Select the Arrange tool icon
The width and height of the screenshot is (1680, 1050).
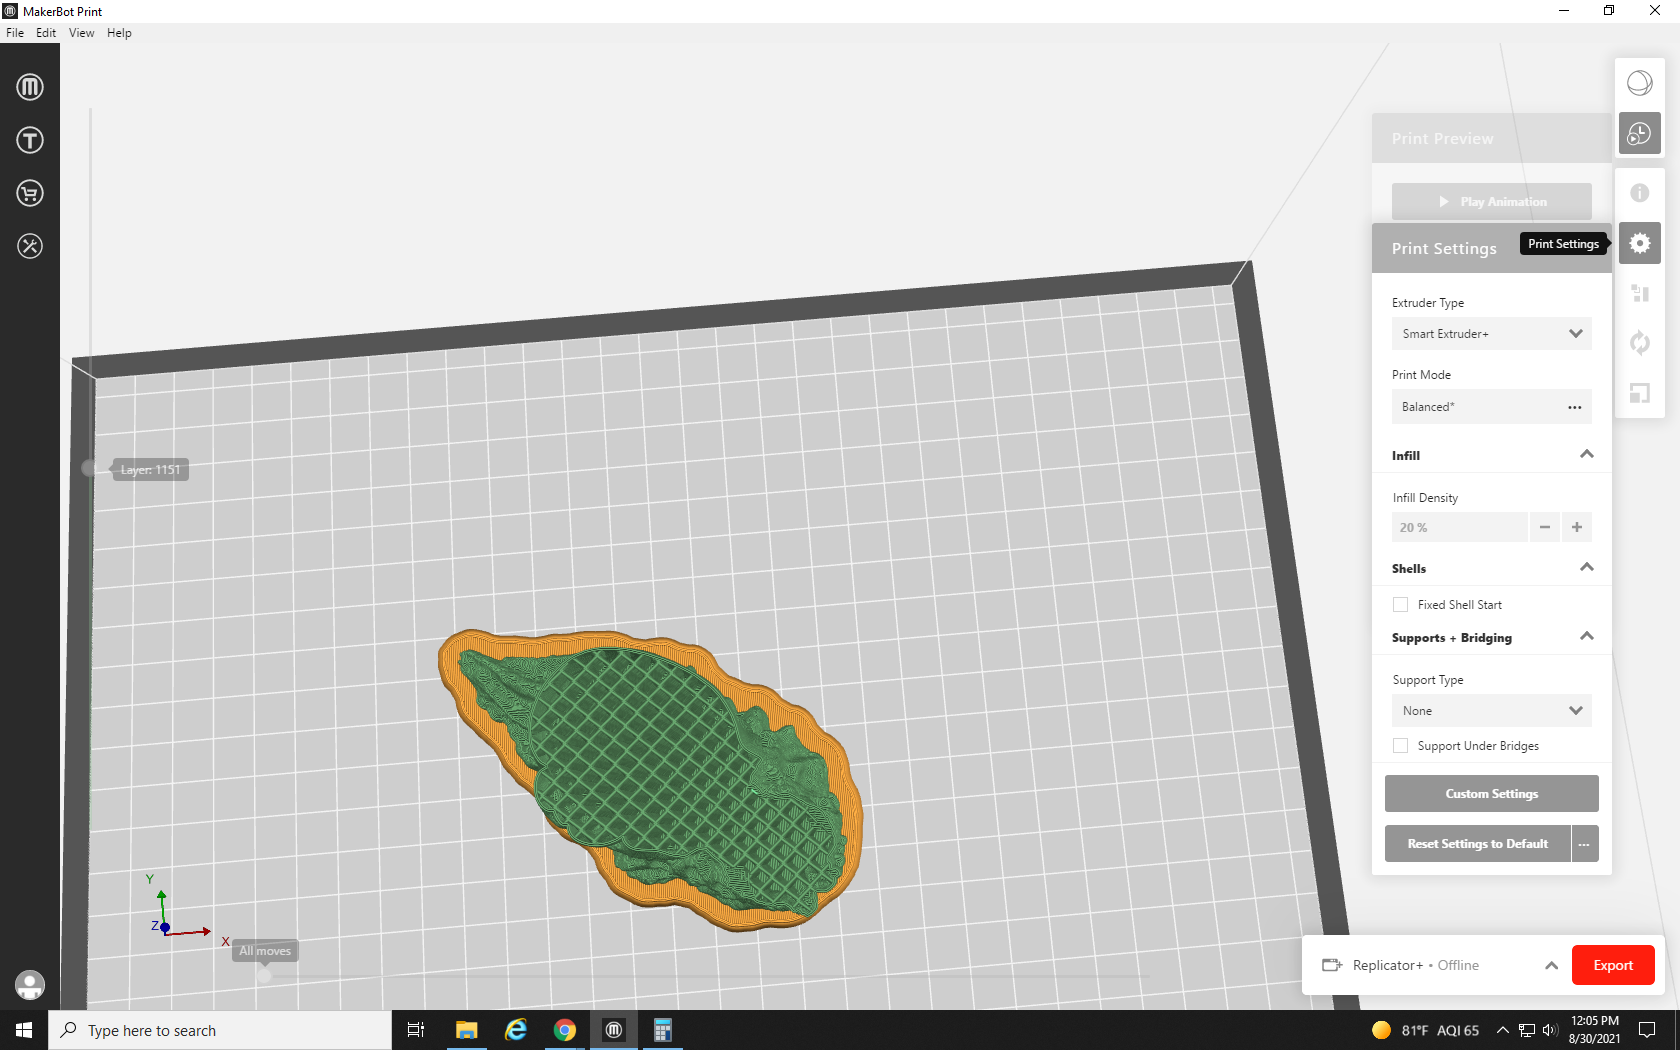click(1640, 293)
